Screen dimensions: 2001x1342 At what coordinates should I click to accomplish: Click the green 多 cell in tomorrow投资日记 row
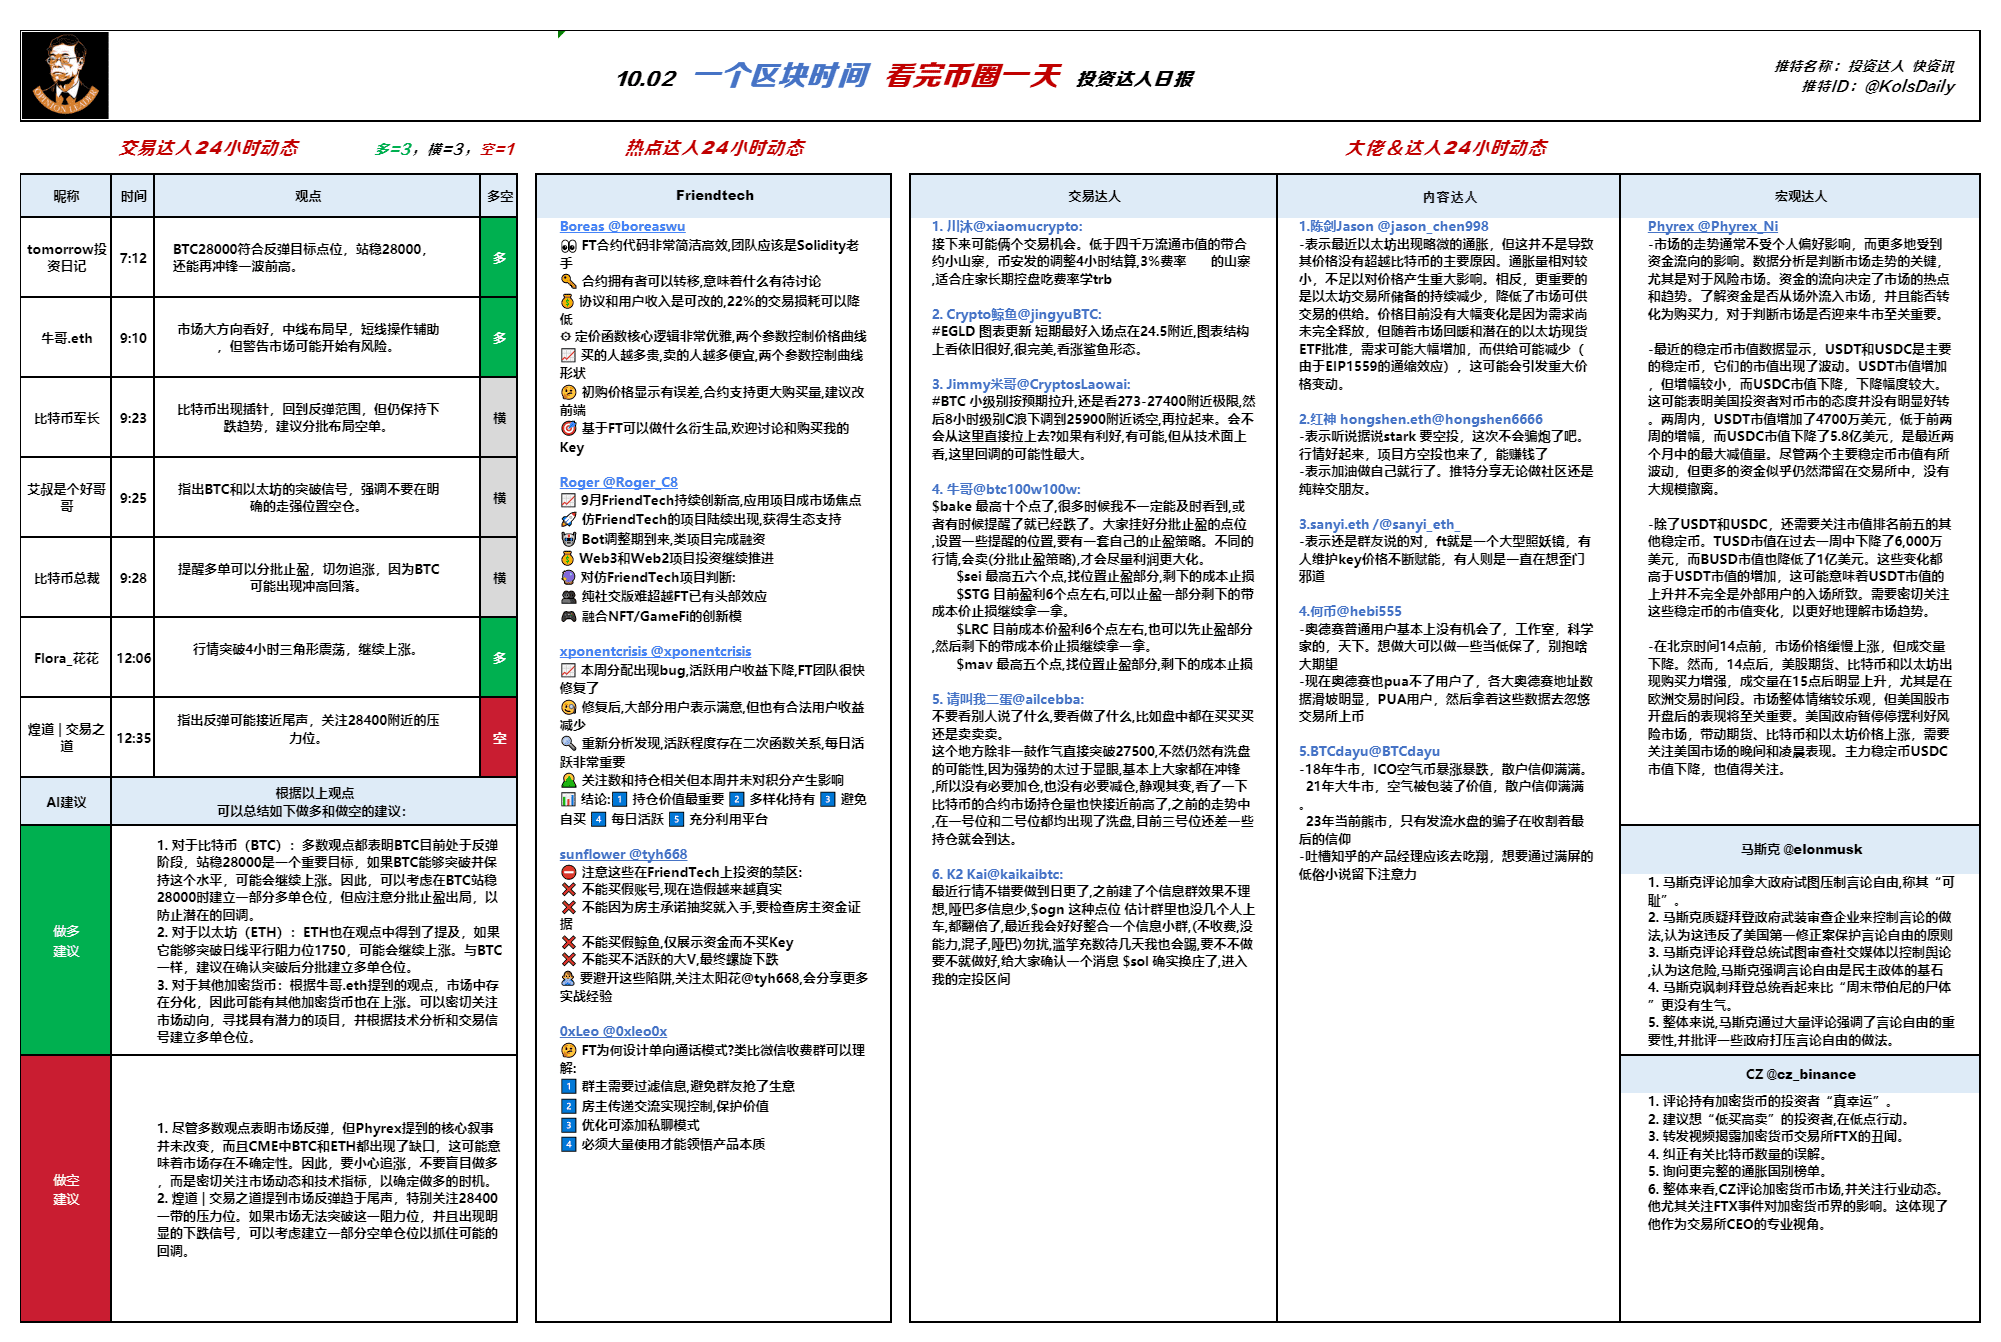pos(499,257)
